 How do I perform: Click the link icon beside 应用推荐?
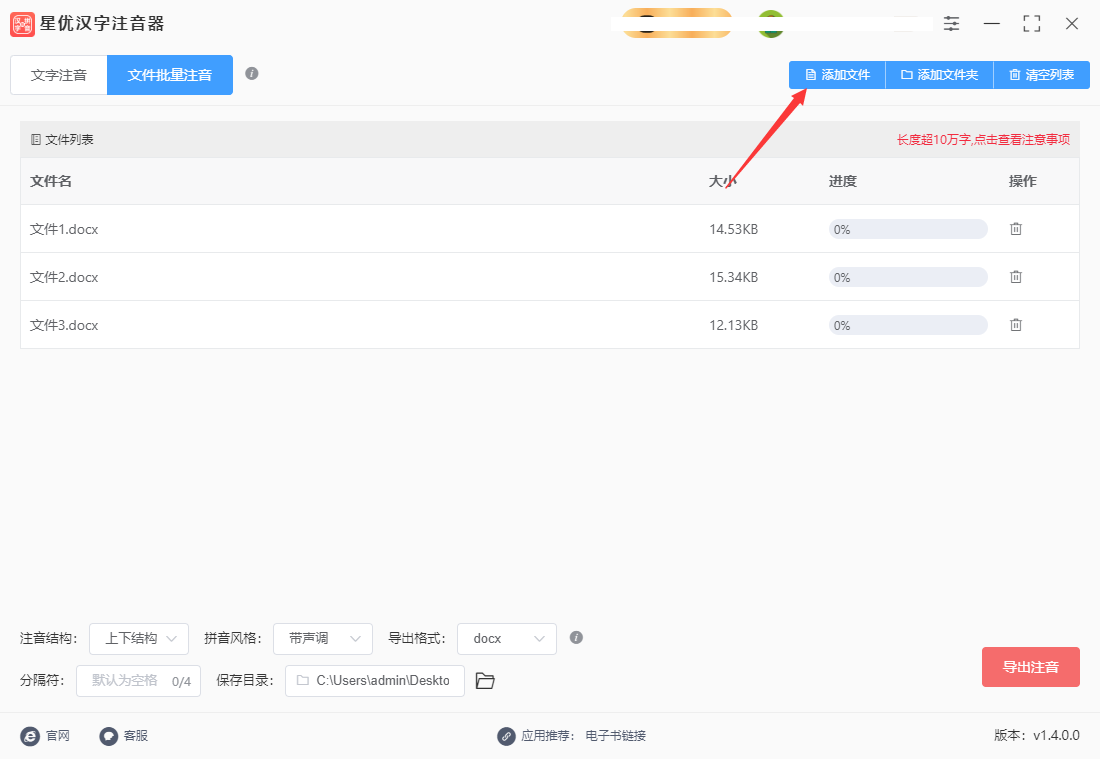pyautogui.click(x=506, y=736)
